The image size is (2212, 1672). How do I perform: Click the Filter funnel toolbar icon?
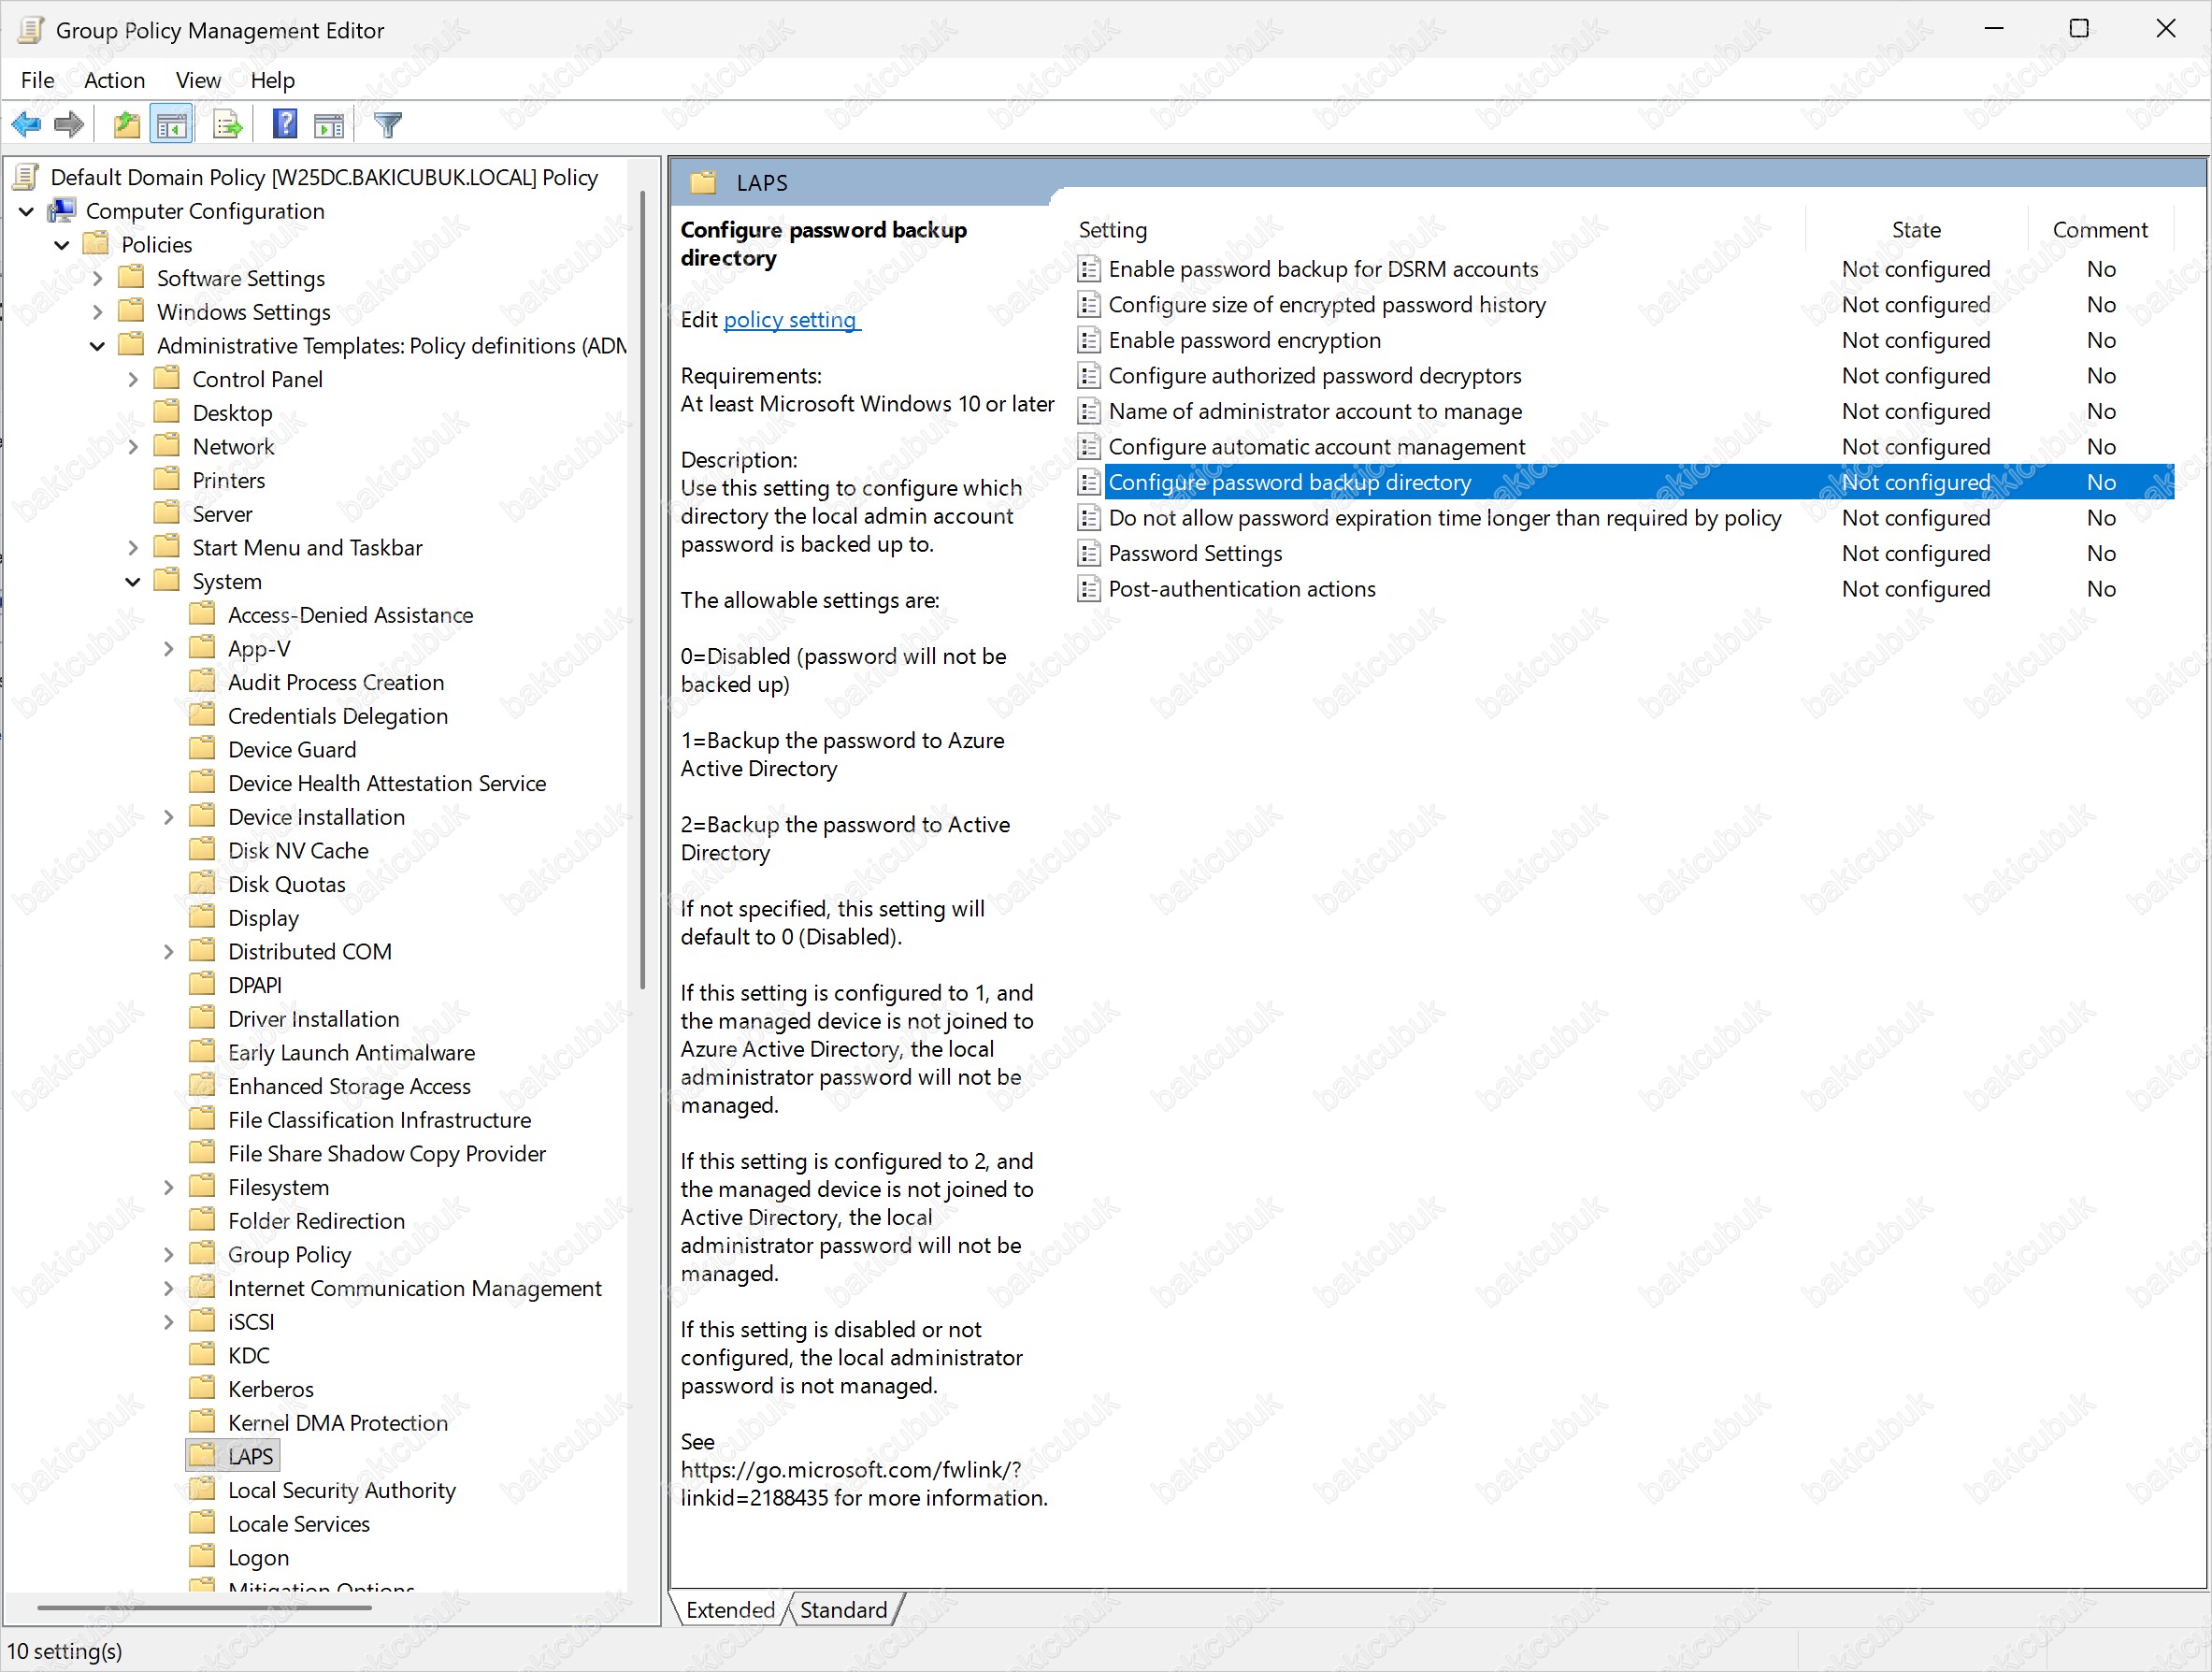388,125
